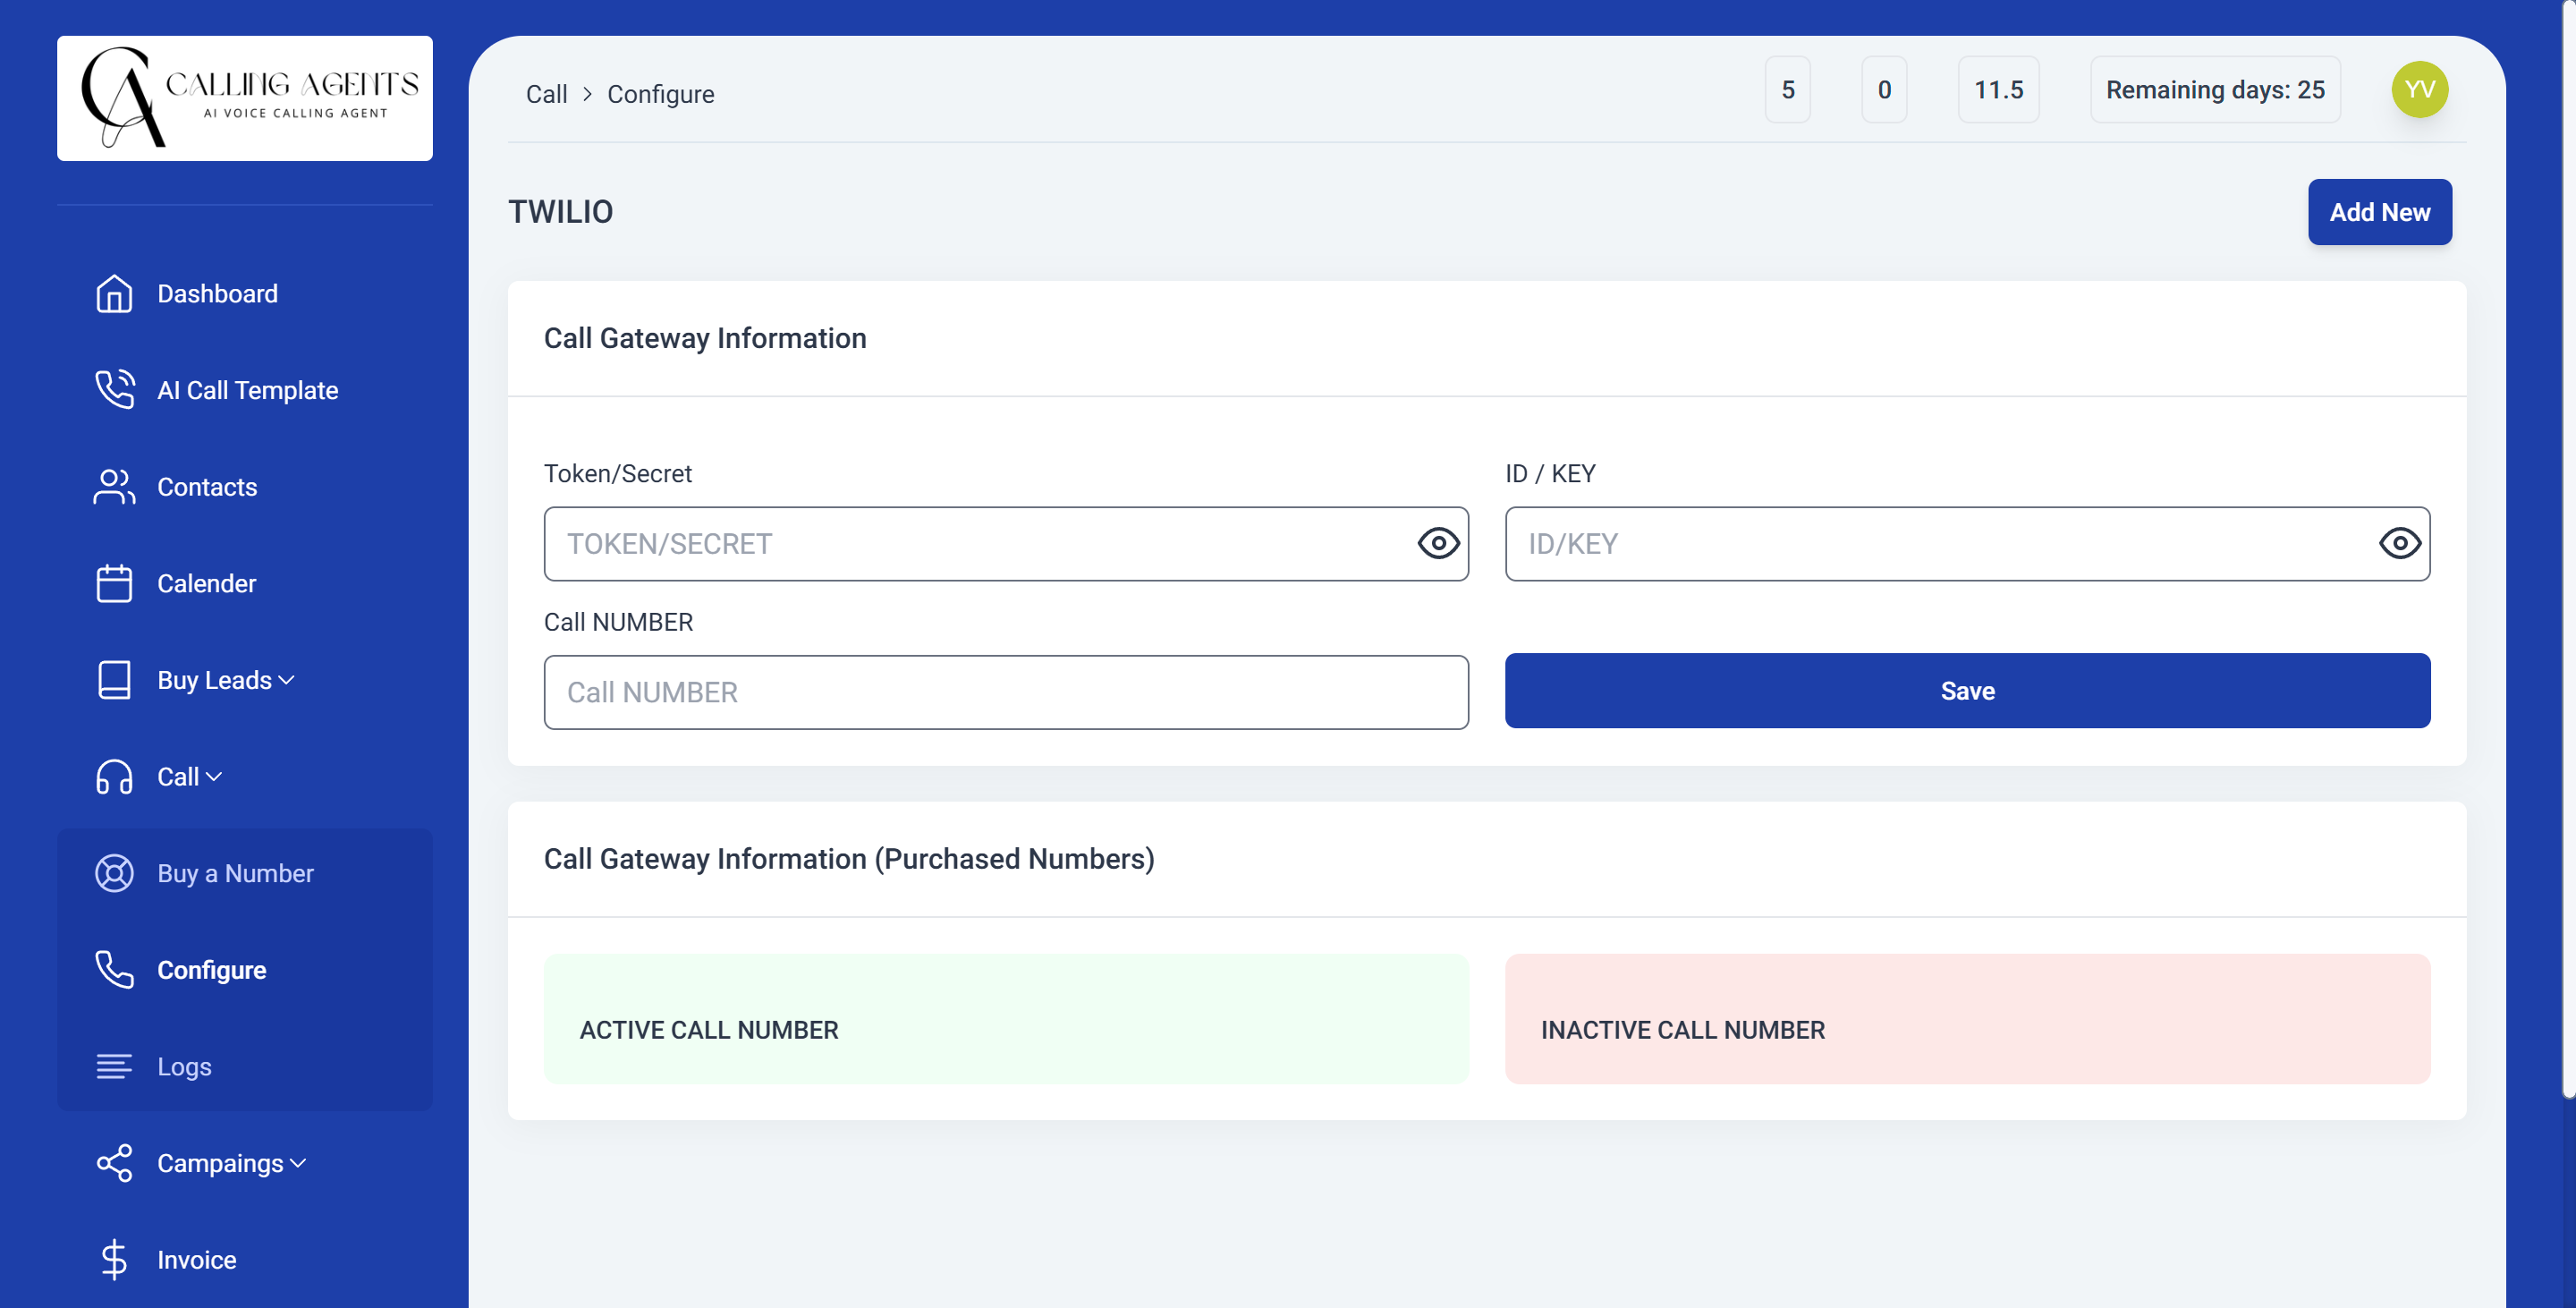Select Configure in the breadcrumb
The width and height of the screenshot is (2576, 1308).
[x=660, y=93]
